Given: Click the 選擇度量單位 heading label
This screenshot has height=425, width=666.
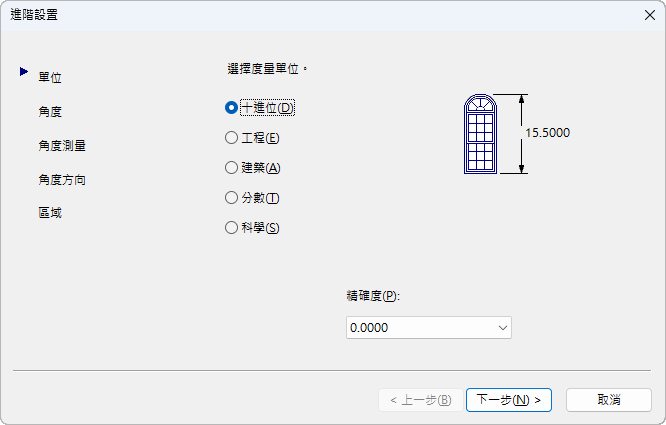Looking at the screenshot, I should pos(266,69).
